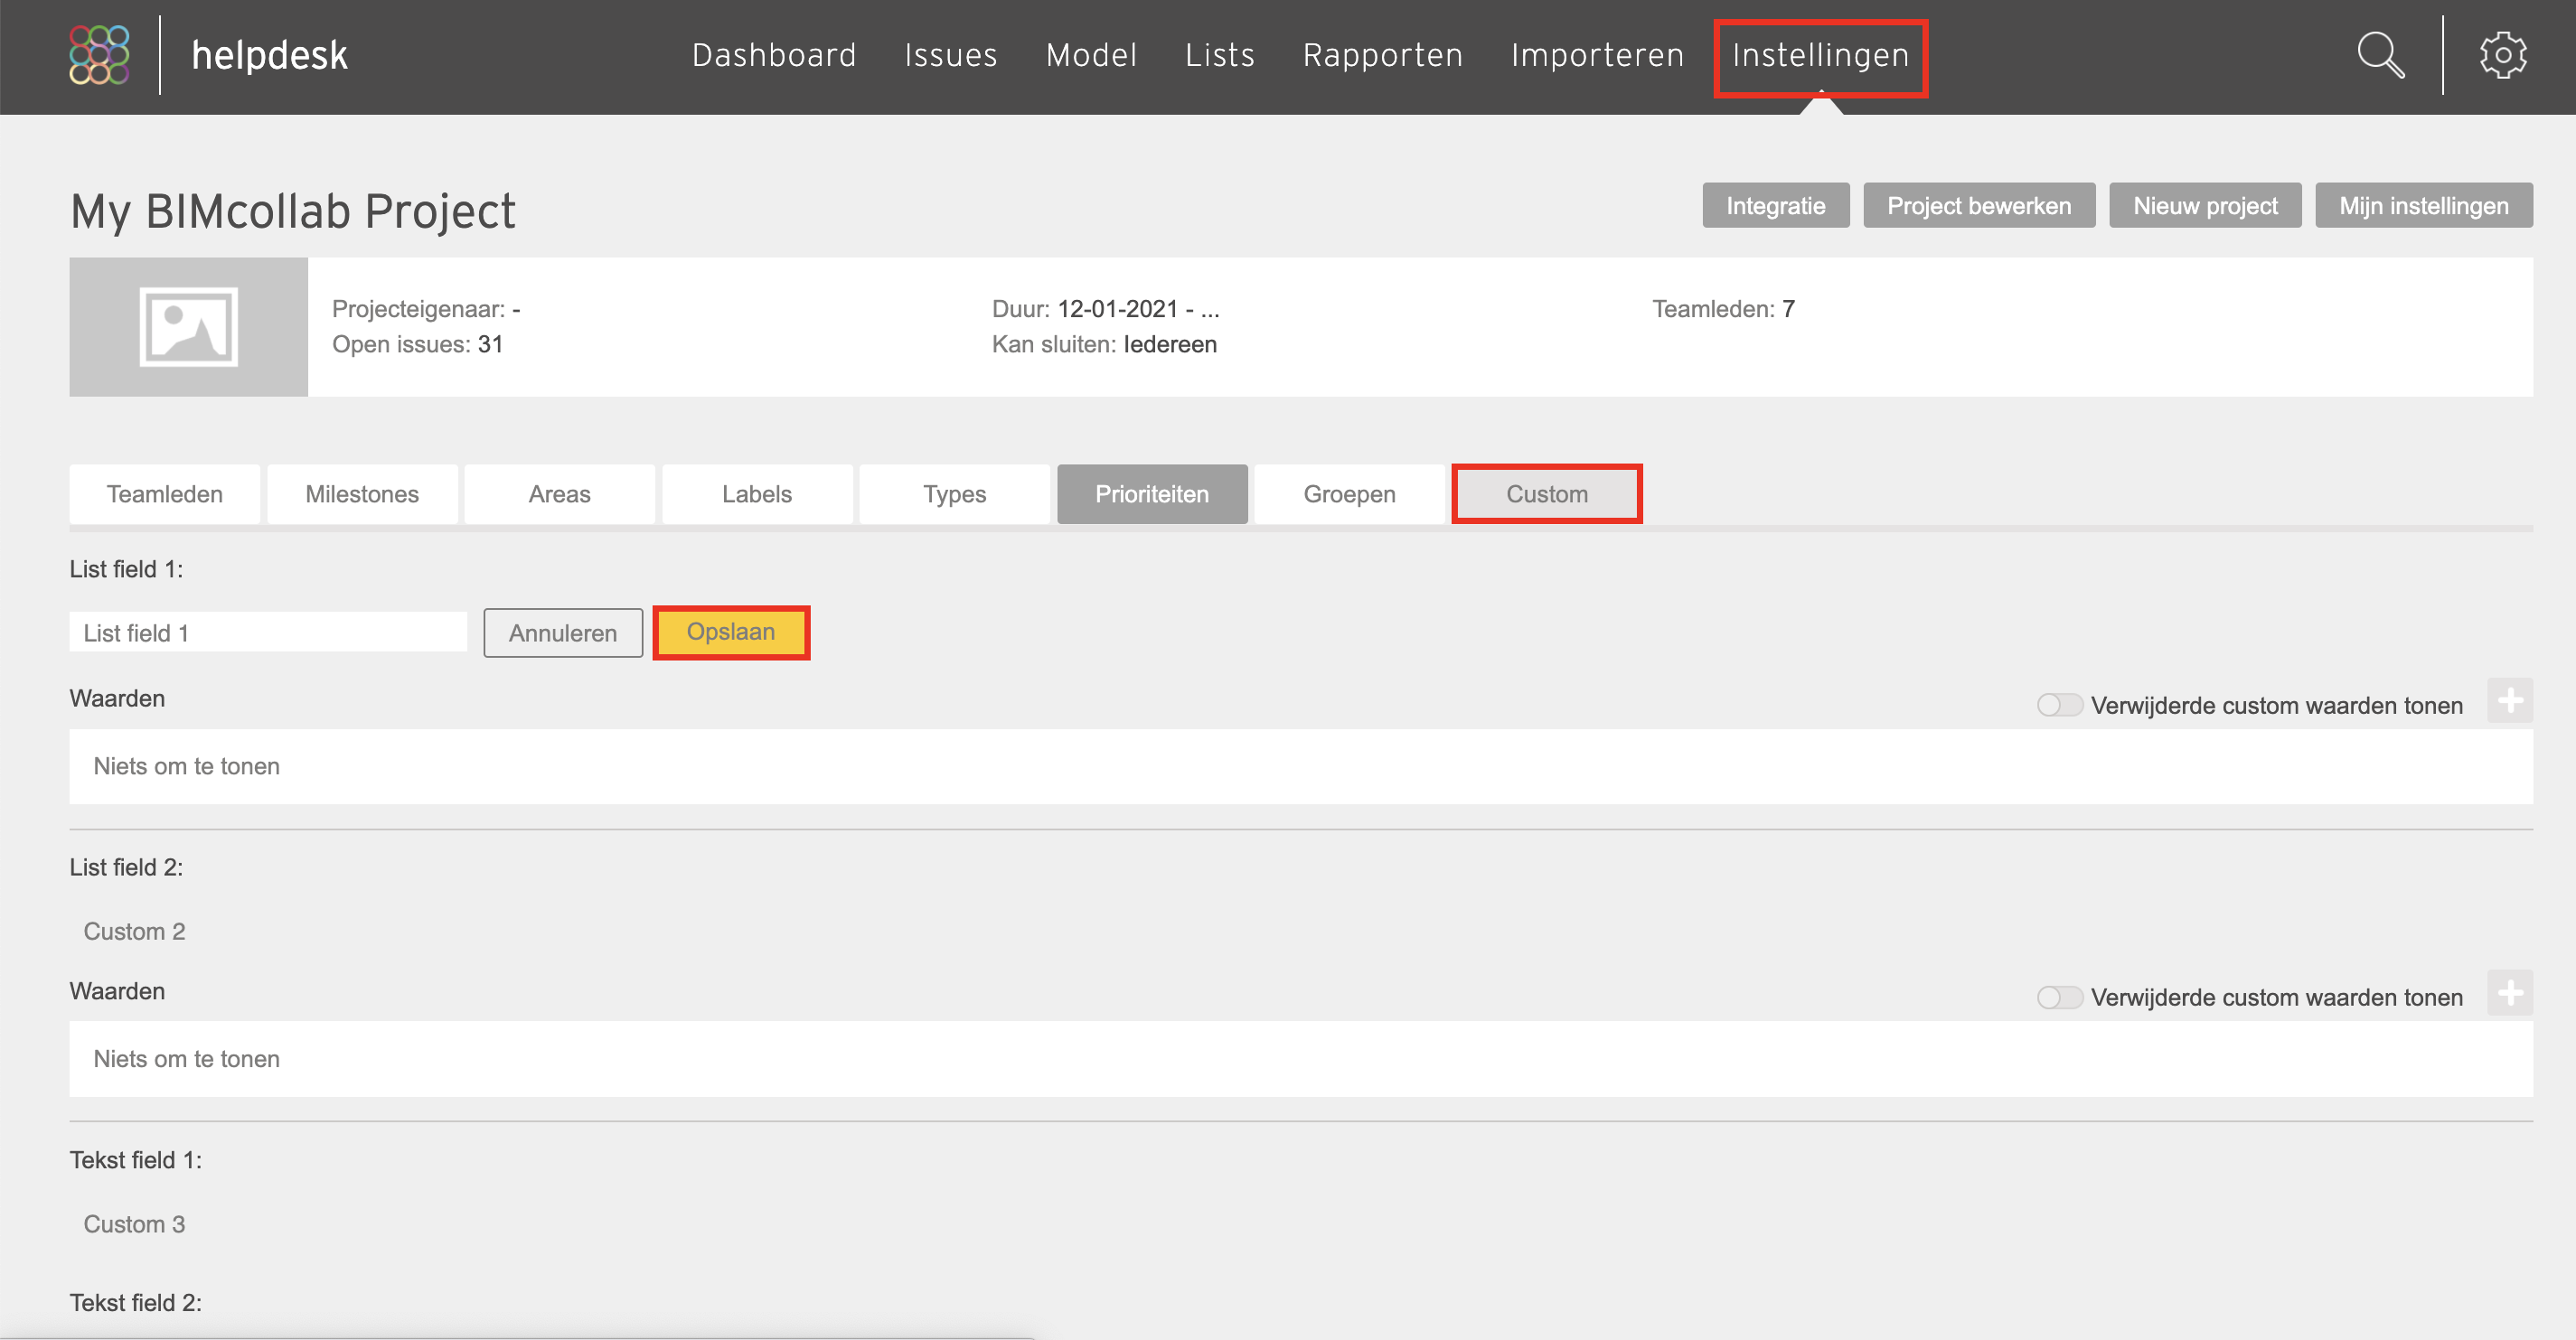Save the field name with Opslaan
Viewport: 2576px width, 1340px height.
point(731,632)
